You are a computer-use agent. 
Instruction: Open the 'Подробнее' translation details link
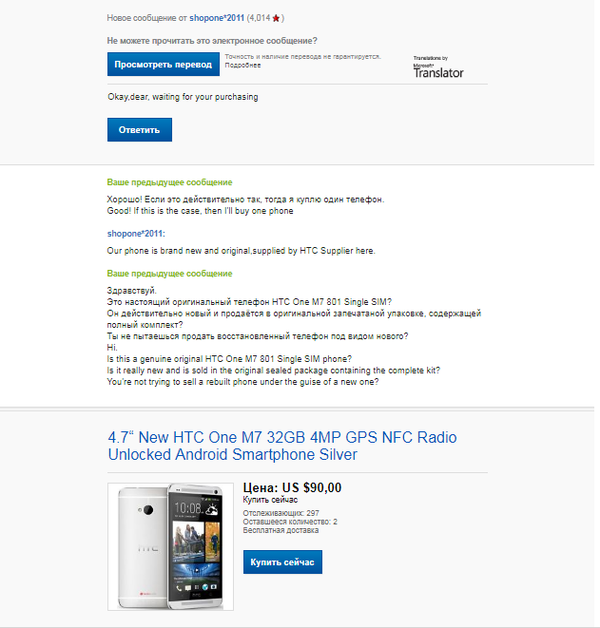[x=242, y=65]
